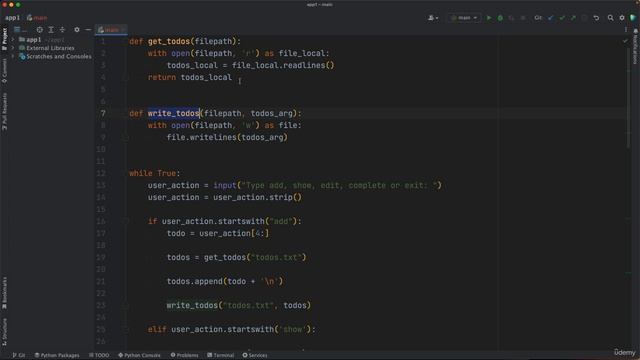The image size is (640, 360).
Task: Click 'while True' on line 12
Action: [154, 173]
